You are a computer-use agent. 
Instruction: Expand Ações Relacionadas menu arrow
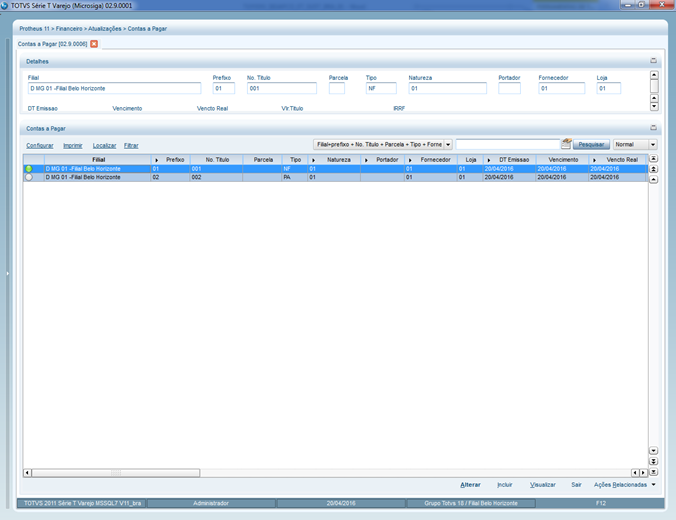[654, 485]
